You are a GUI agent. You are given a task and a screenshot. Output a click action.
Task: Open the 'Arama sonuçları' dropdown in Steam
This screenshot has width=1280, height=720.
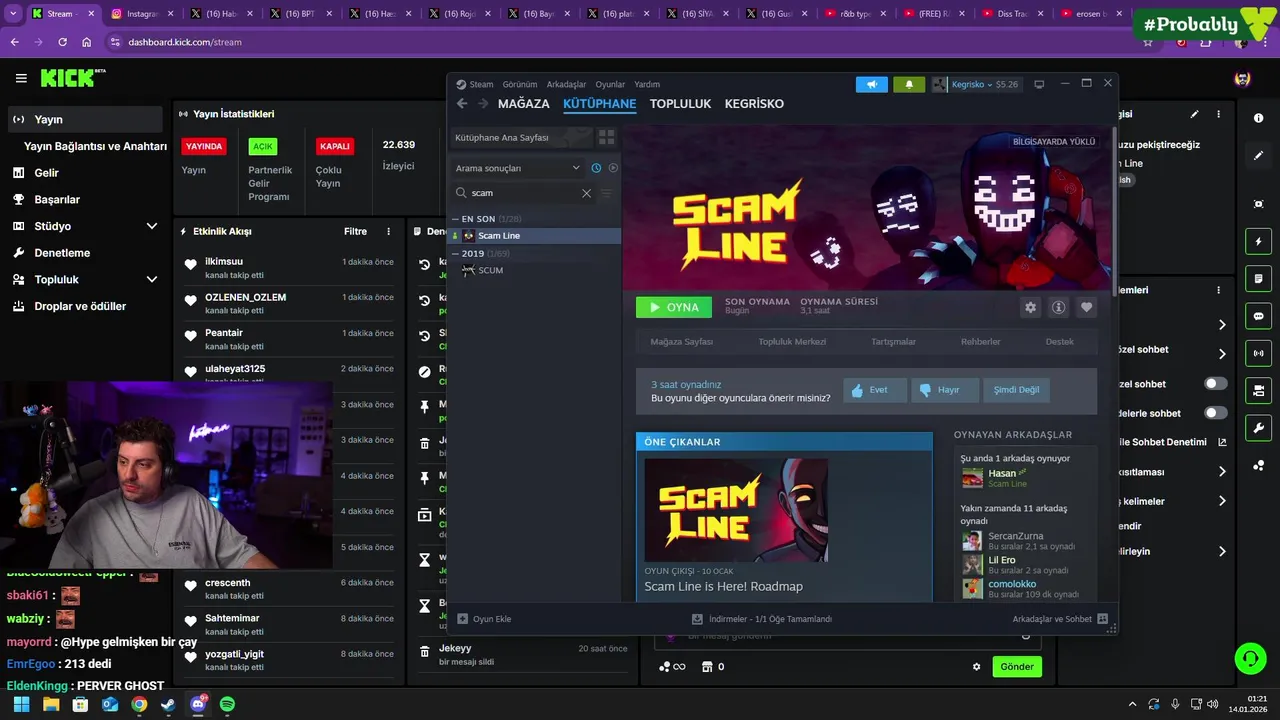tap(517, 168)
